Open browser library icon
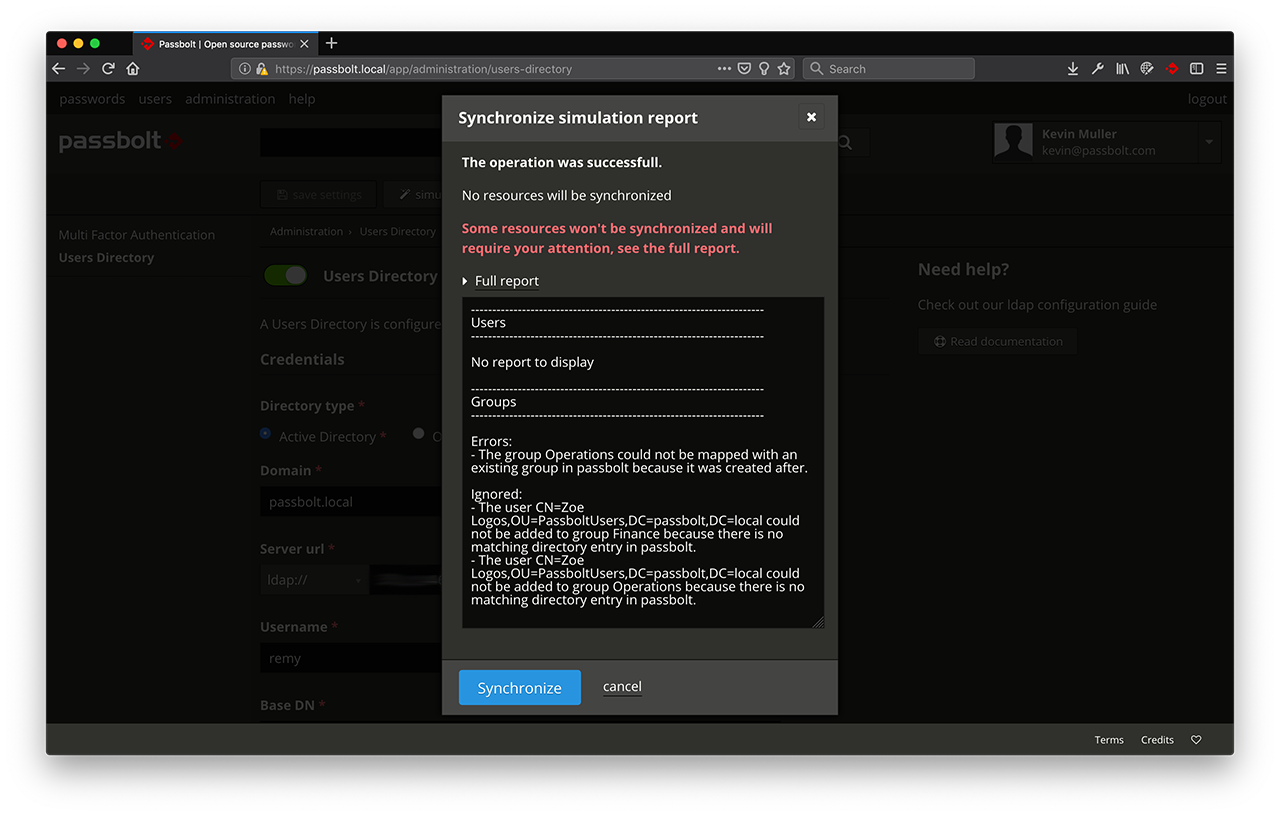1280x816 pixels. pos(1122,69)
